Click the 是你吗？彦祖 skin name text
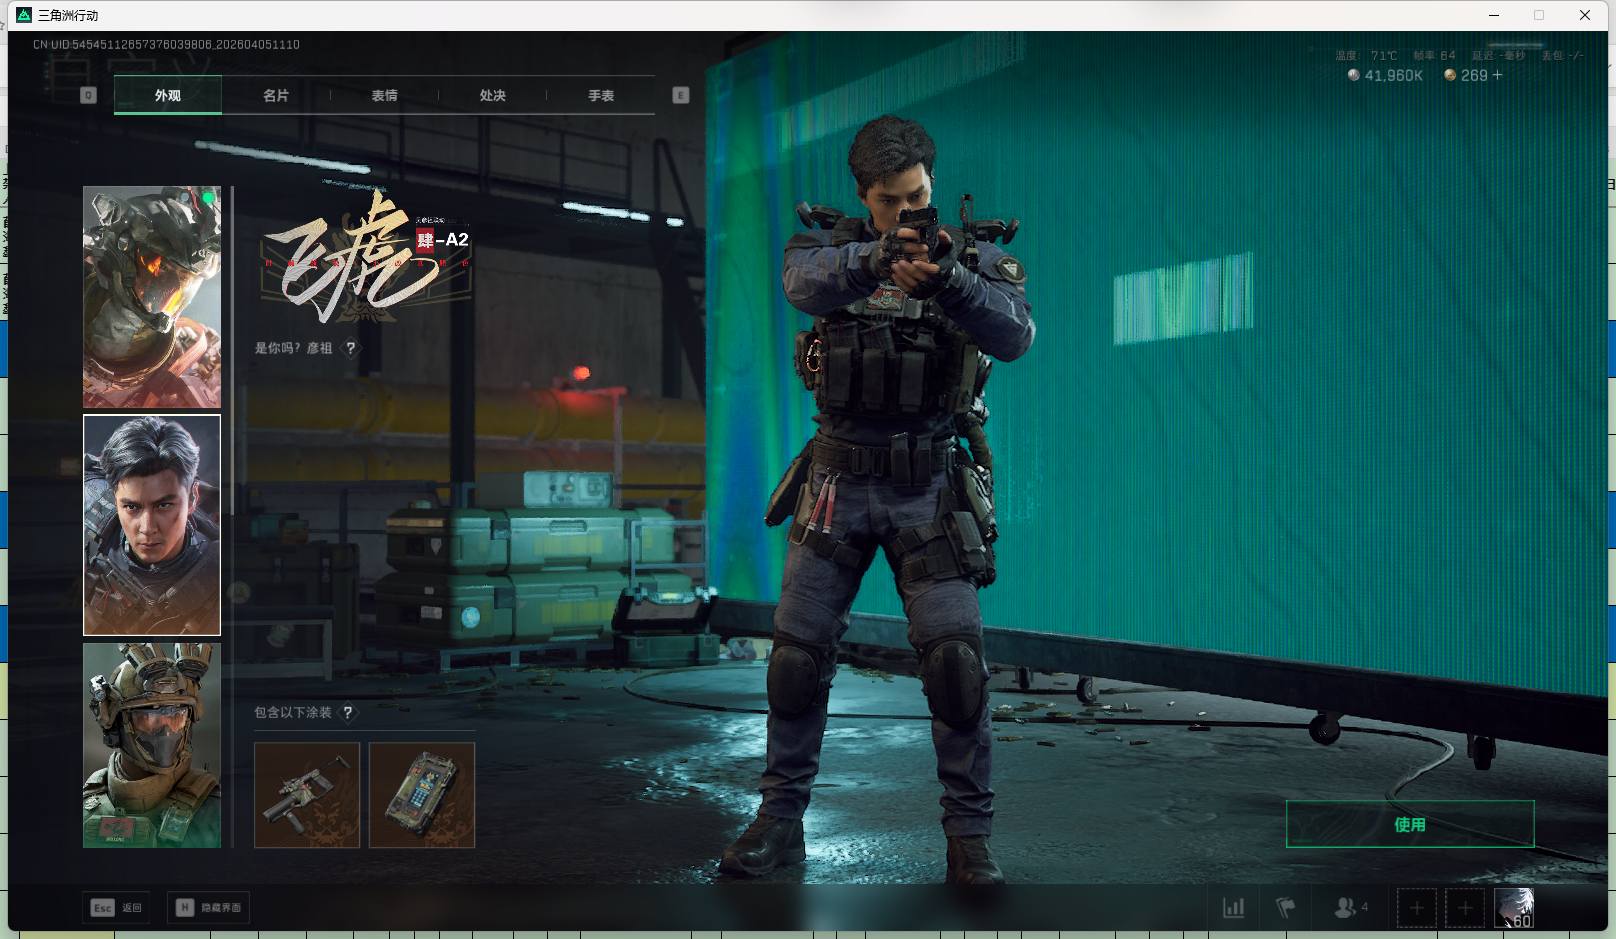Screen dimensions: 1616x939 coord(293,348)
